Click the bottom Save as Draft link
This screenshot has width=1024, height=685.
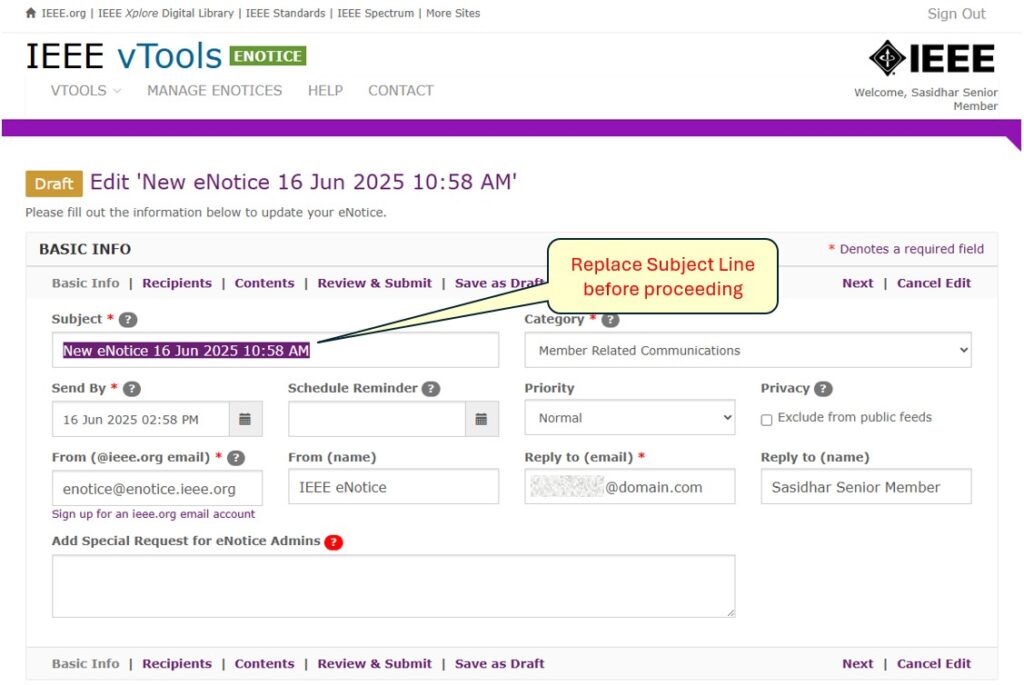pos(500,664)
